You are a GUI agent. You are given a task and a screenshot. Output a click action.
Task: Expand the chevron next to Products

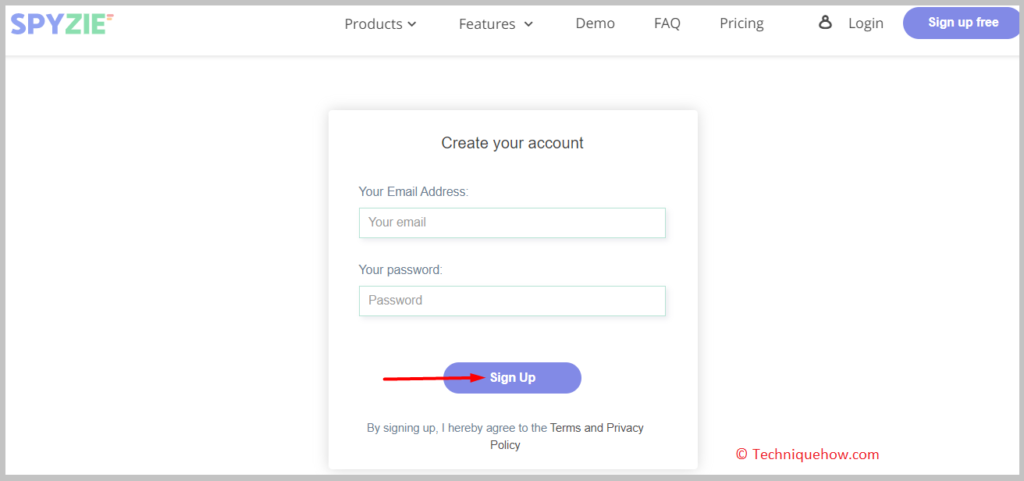(412, 24)
